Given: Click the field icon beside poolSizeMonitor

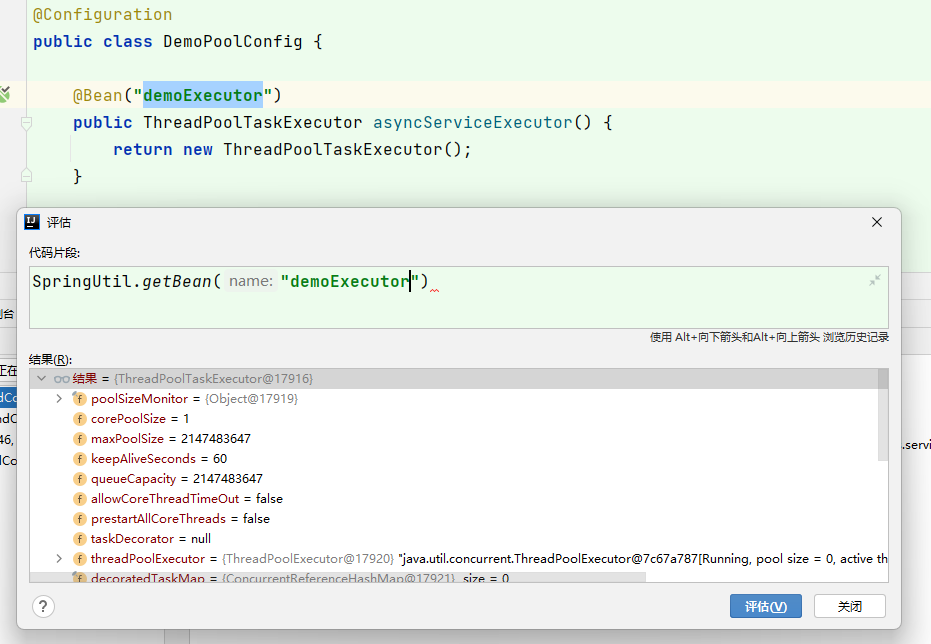Looking at the screenshot, I should click(80, 399).
